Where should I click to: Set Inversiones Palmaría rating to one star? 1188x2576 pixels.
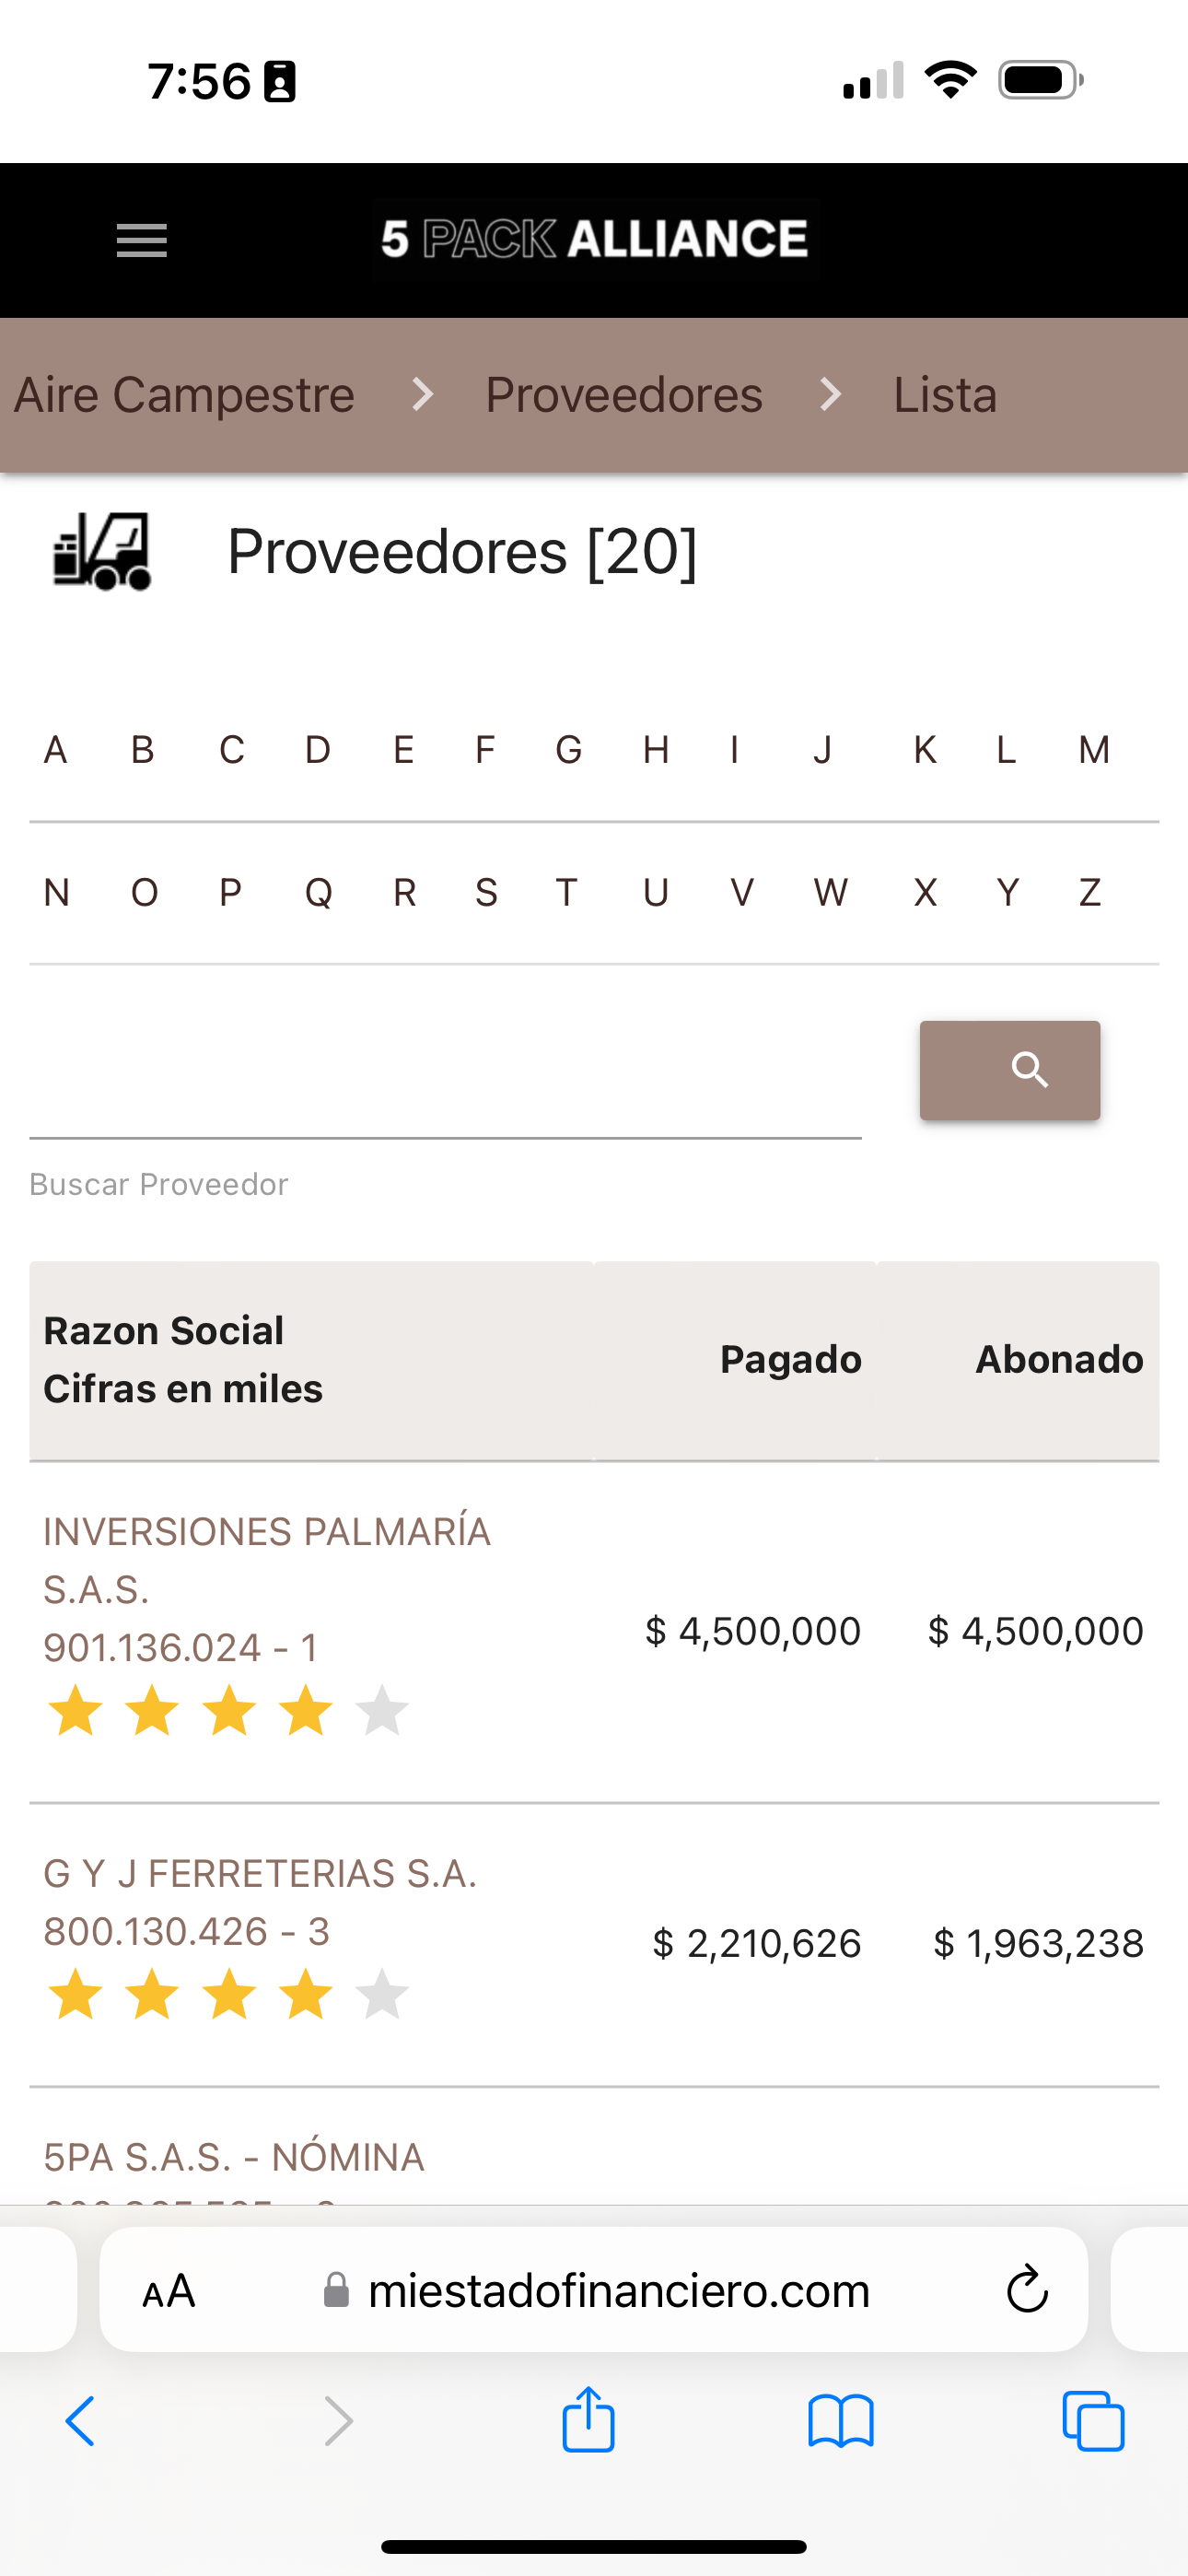click(x=76, y=1710)
